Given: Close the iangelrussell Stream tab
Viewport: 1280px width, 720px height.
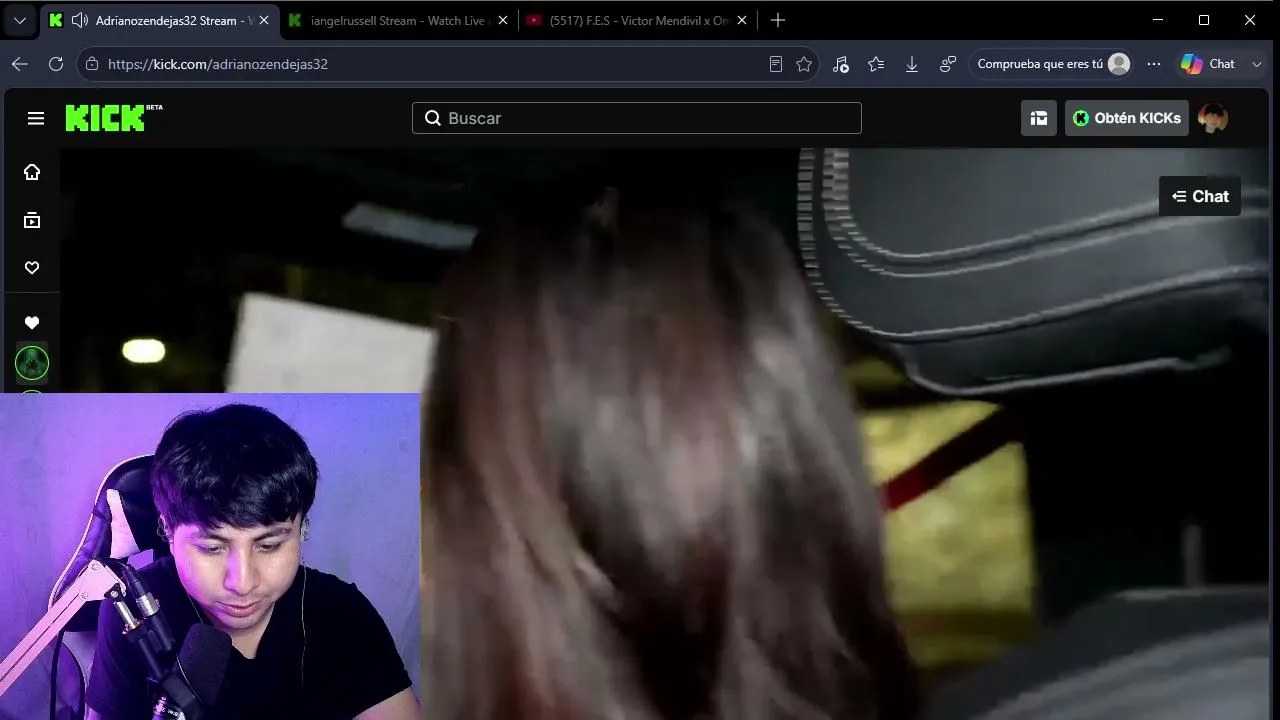Looking at the screenshot, I should [x=503, y=20].
